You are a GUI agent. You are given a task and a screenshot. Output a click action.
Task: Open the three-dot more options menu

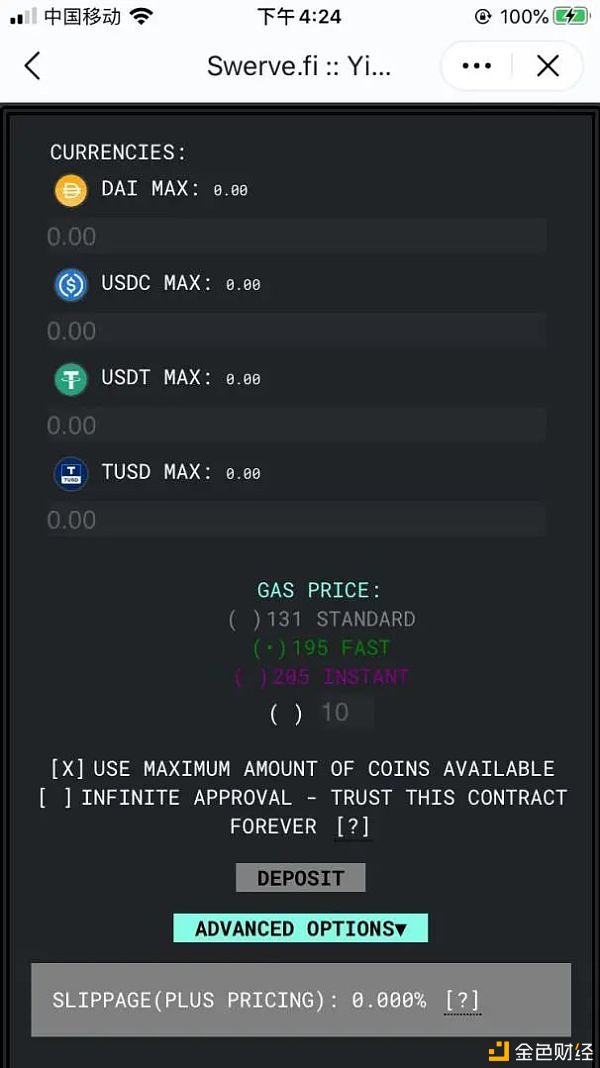(477, 67)
